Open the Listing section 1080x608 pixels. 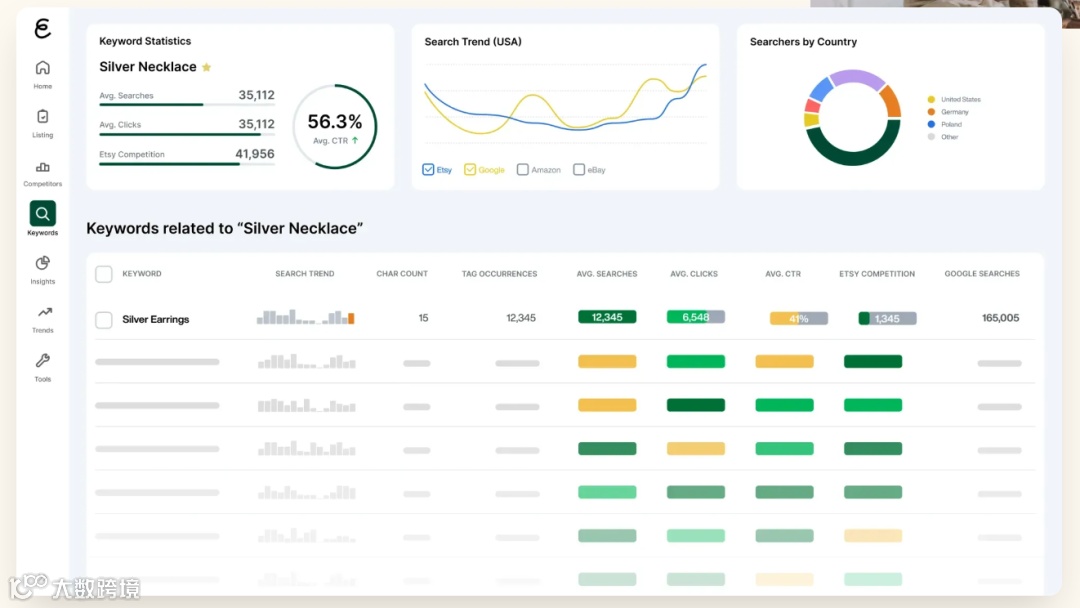tap(43, 123)
